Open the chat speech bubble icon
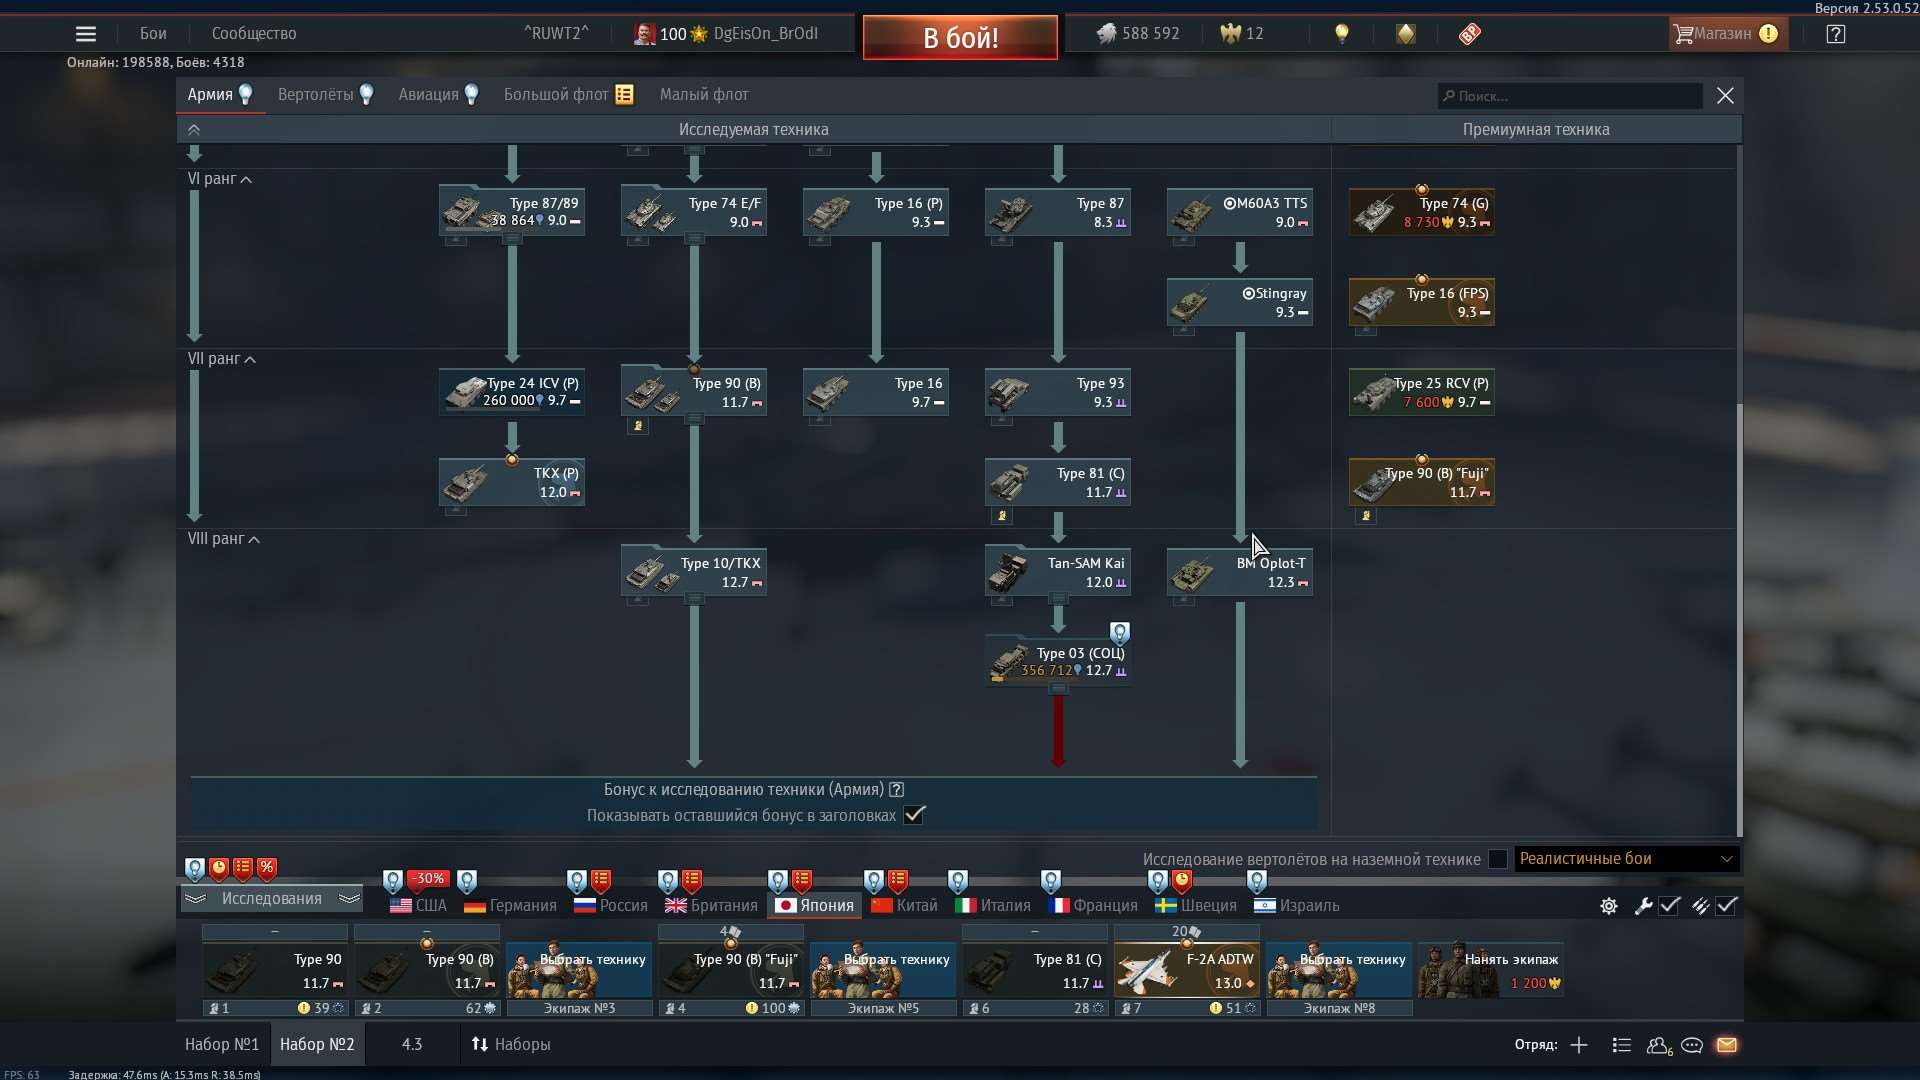1920x1080 pixels. (1692, 1045)
